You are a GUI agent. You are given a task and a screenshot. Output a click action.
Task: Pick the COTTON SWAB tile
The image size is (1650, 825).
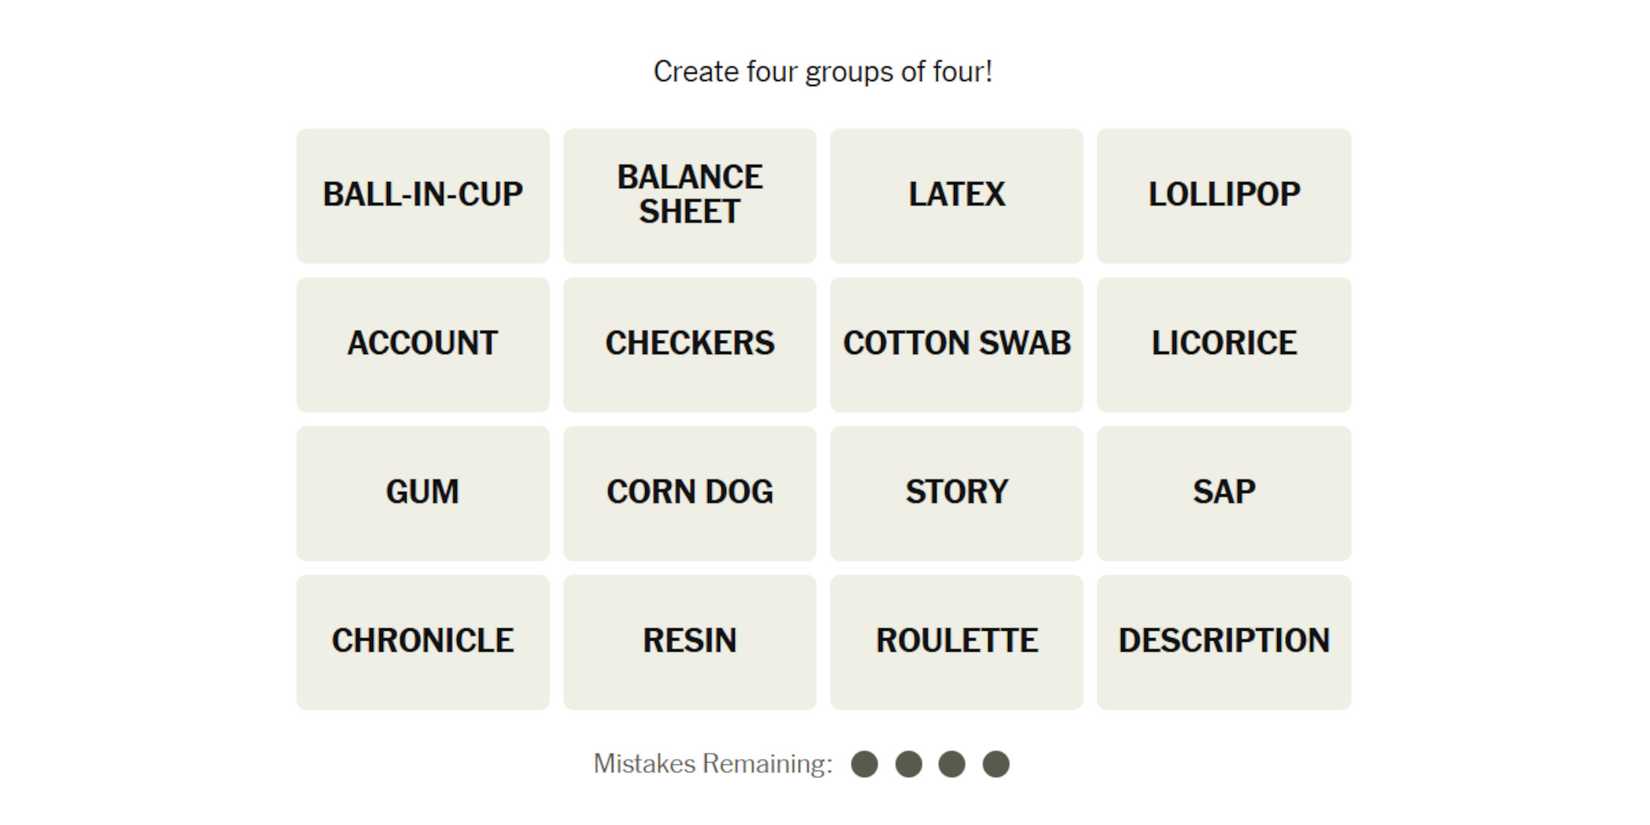click(x=956, y=344)
